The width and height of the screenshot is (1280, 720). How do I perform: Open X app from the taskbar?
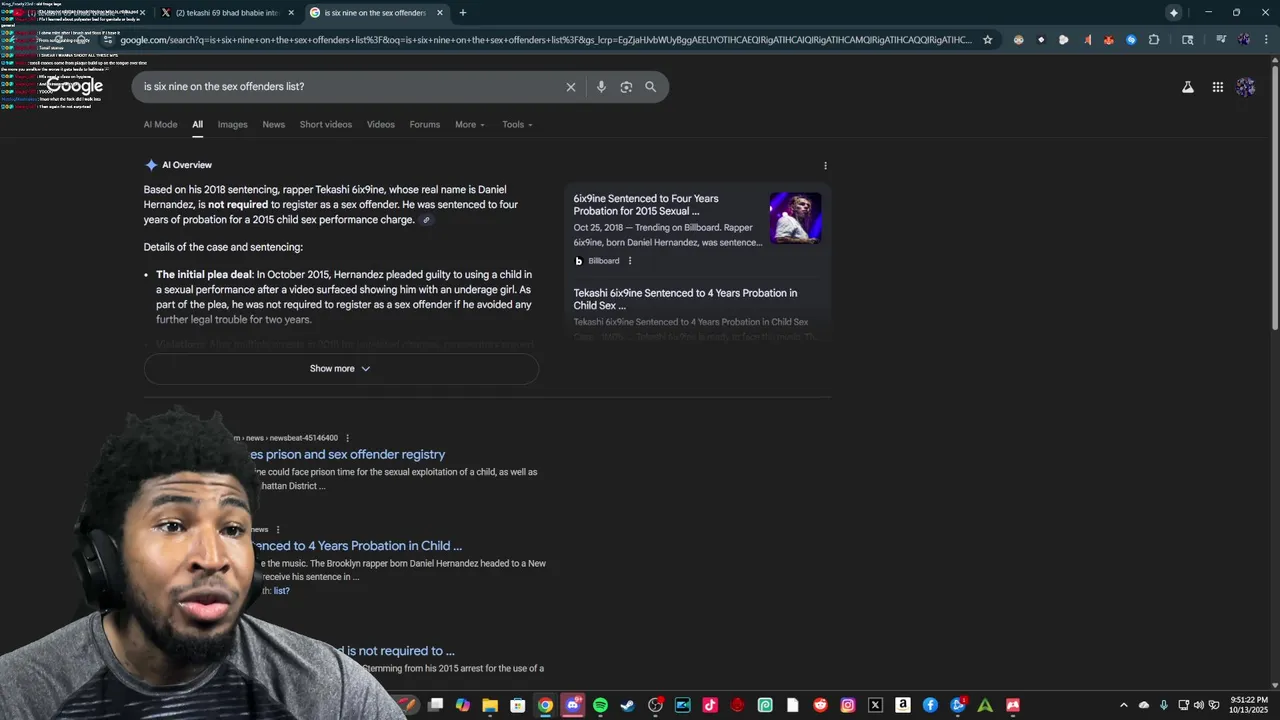[x=875, y=705]
